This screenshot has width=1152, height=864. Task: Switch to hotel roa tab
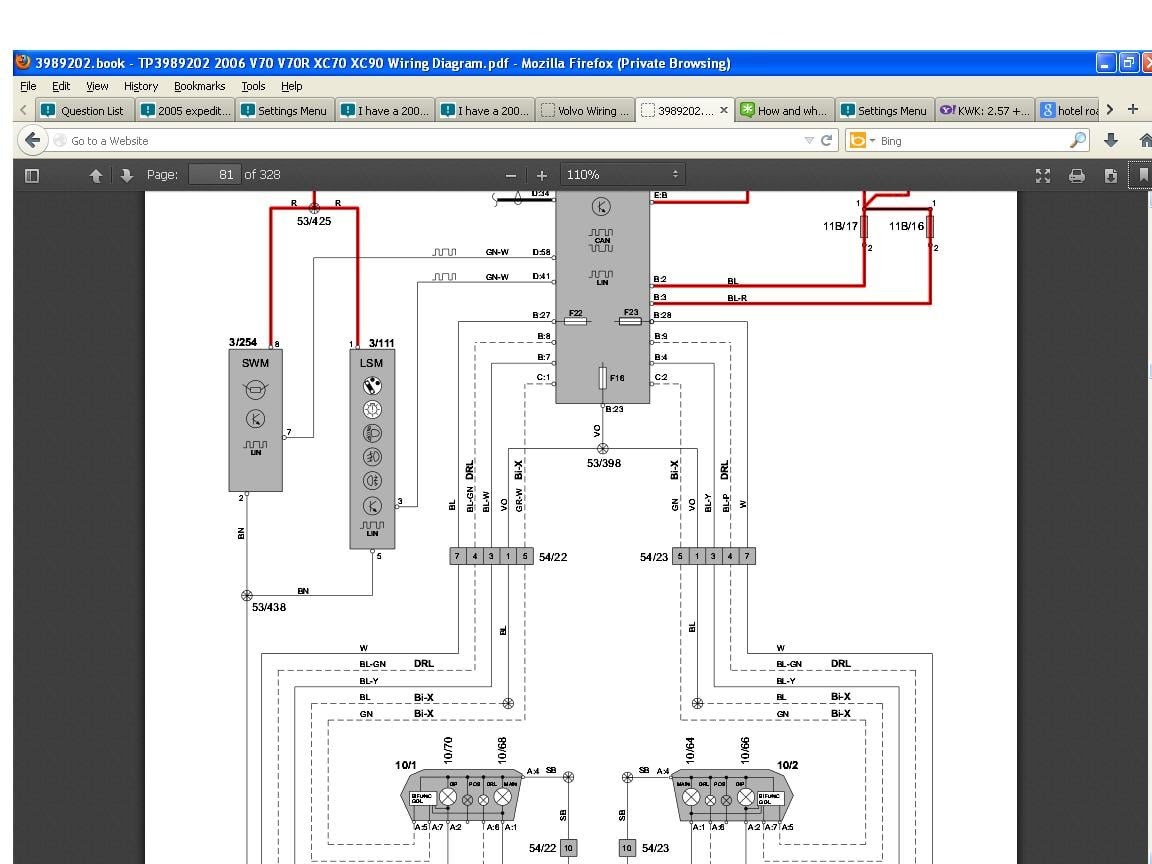1068,110
